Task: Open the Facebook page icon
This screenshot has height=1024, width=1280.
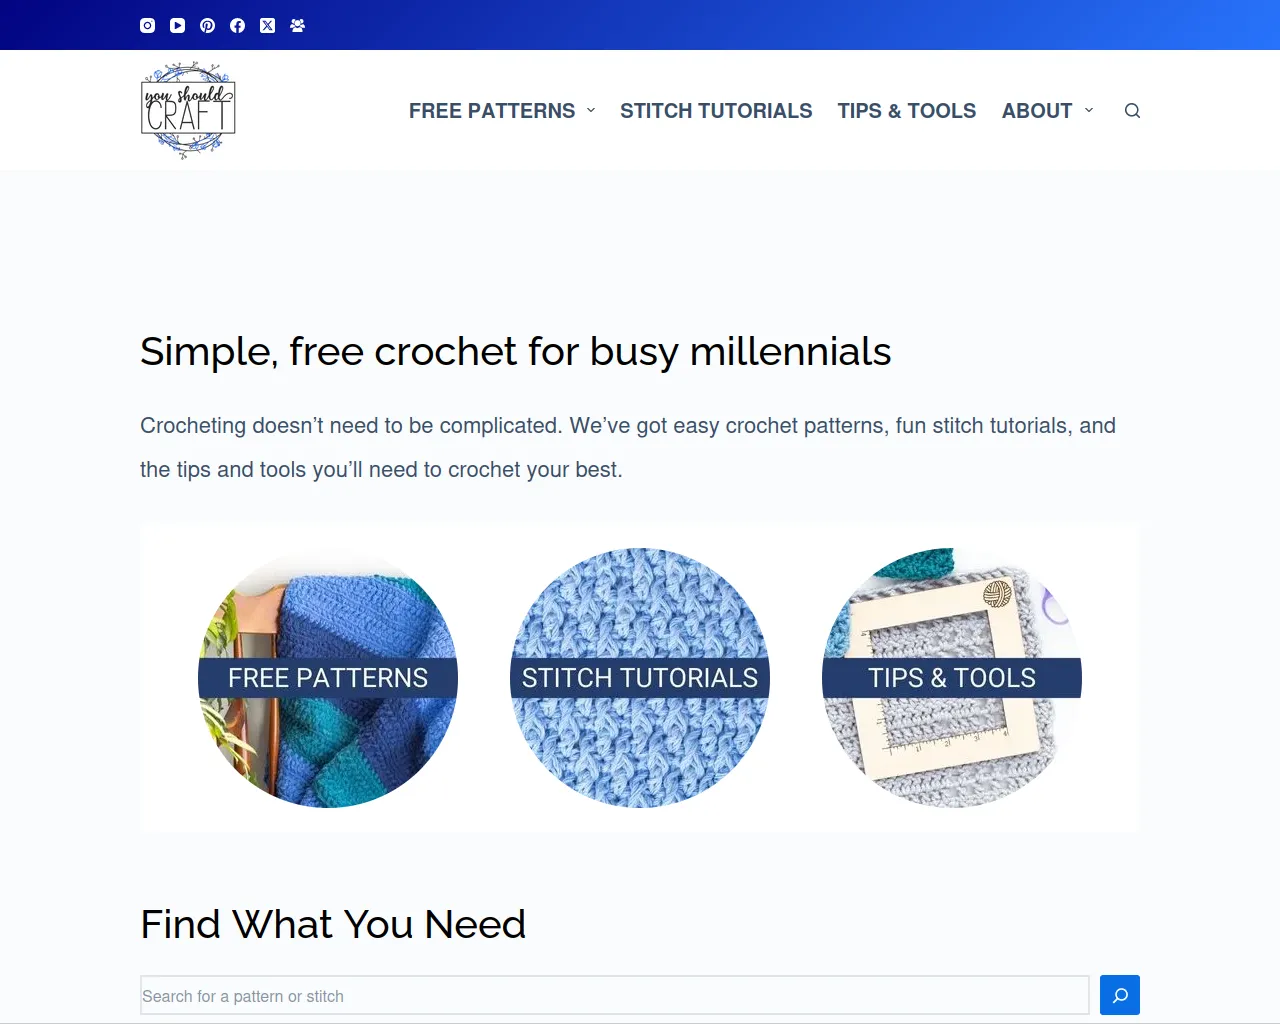Action: coord(237,25)
